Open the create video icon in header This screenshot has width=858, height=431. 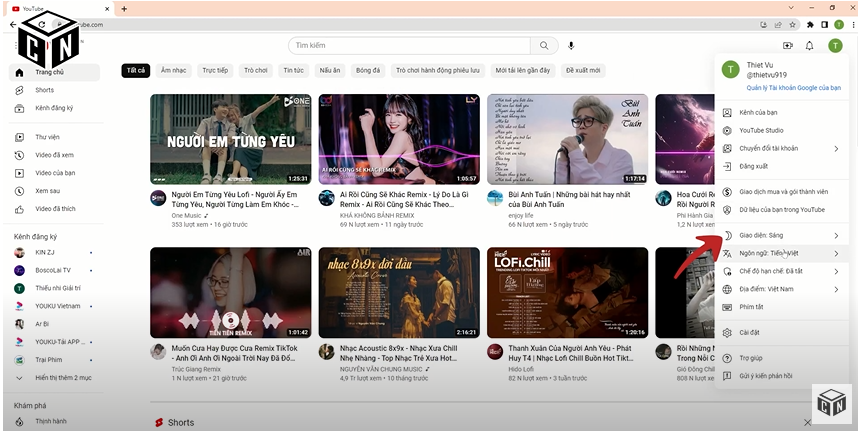(x=788, y=46)
